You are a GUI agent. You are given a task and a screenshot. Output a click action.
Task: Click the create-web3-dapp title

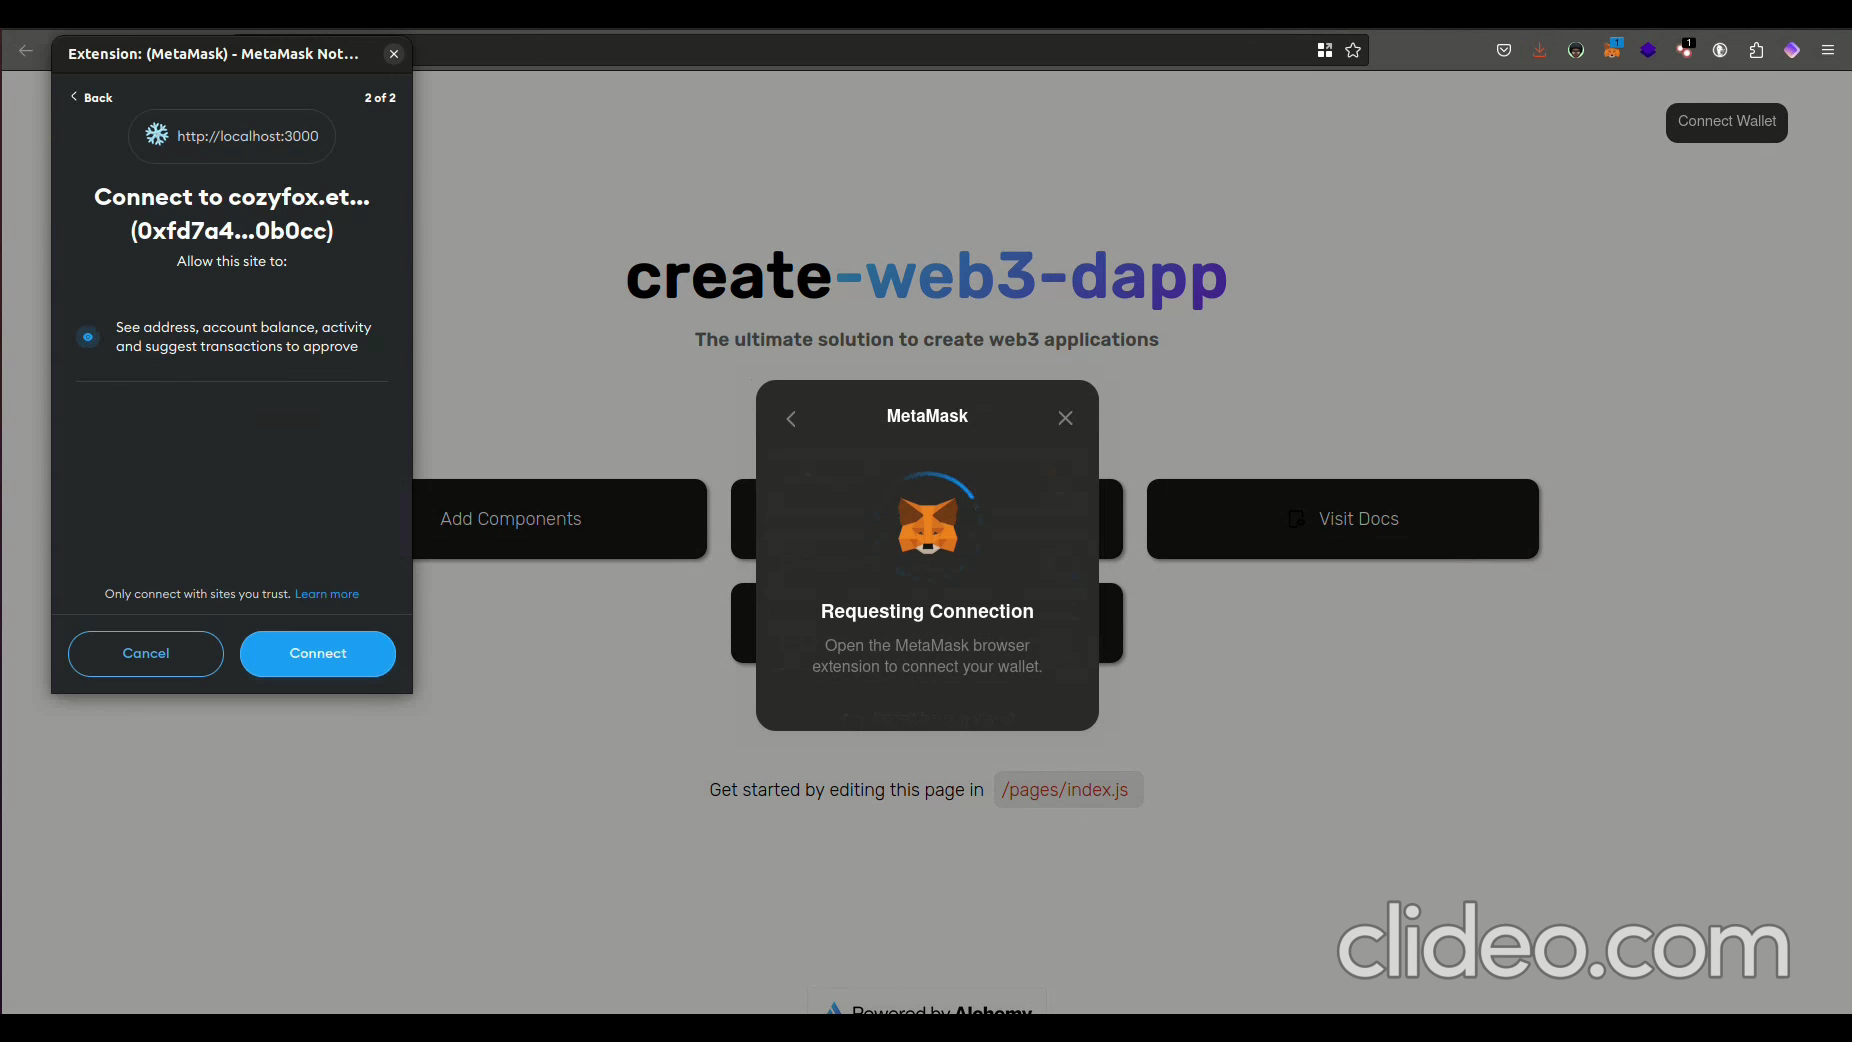(x=926, y=277)
